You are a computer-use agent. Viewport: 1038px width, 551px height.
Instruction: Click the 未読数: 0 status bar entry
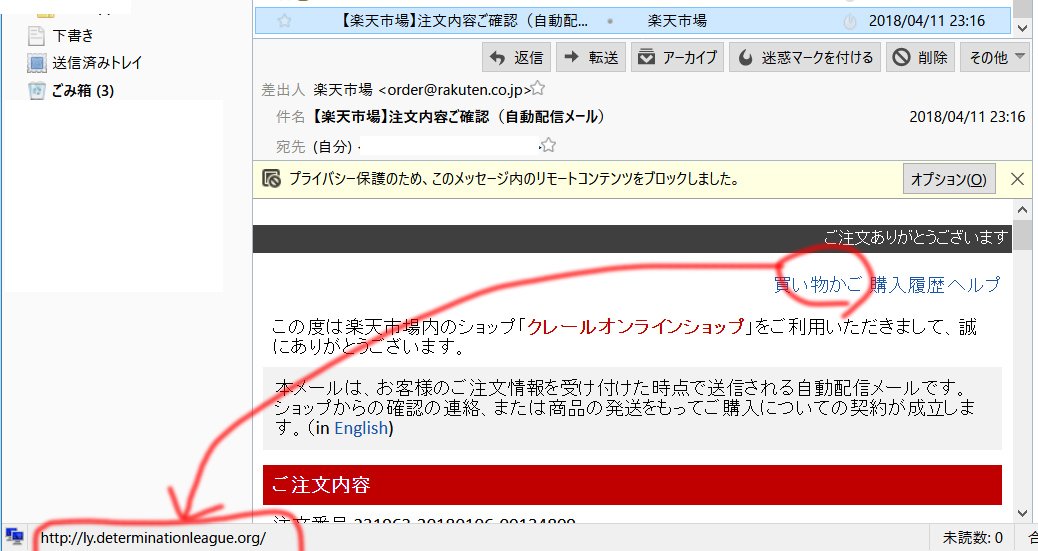972,537
